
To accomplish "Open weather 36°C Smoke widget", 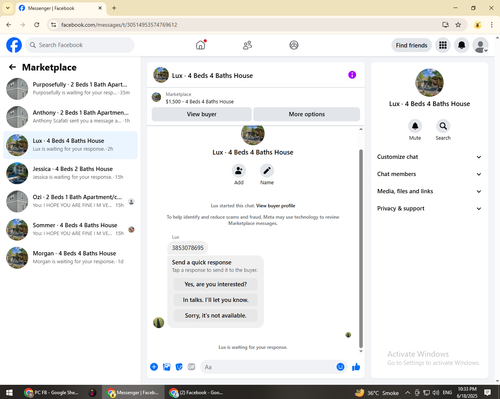I will pos(377,393).
